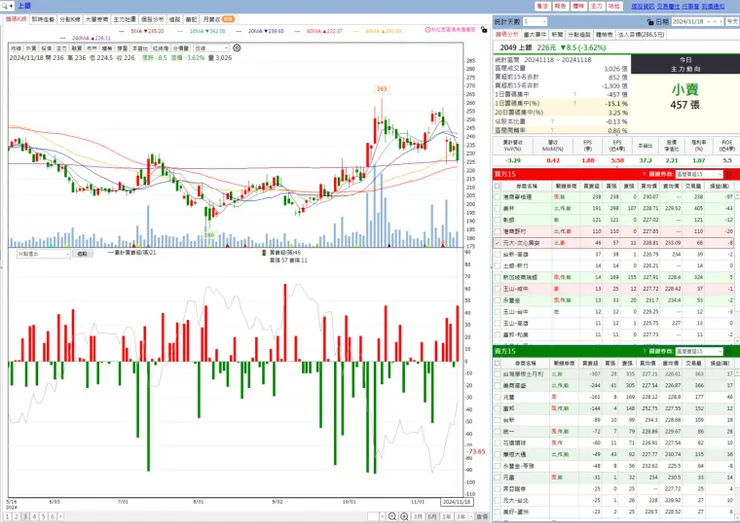
Task: Click the red 主力 button at top
Action: point(596,6)
